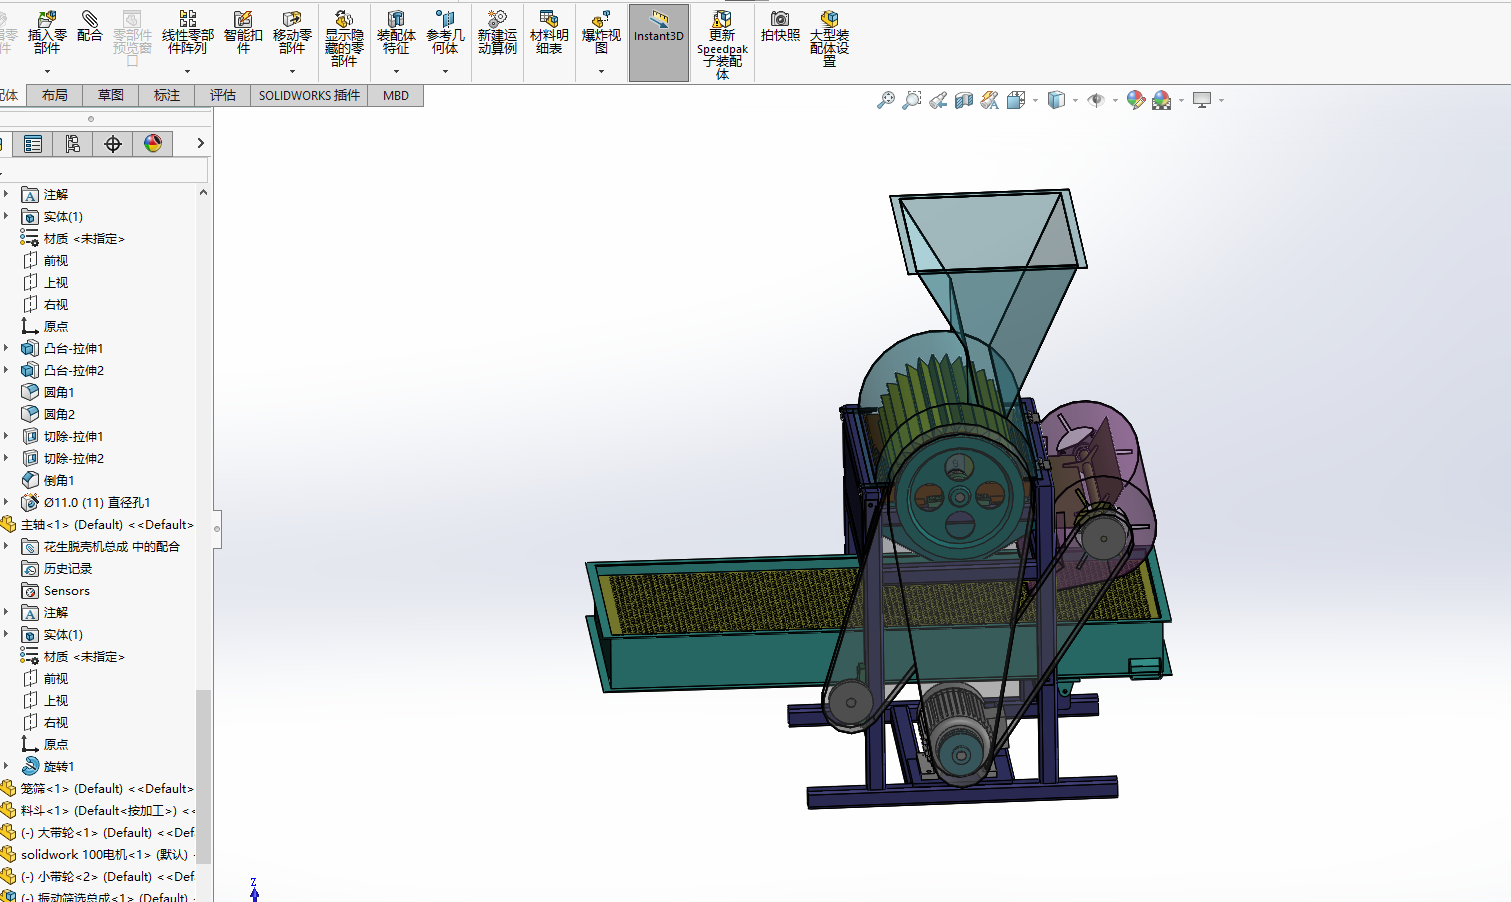Click the View Orientation cube icon
The height and width of the screenshot is (902, 1511).
pyautogui.click(x=1016, y=100)
